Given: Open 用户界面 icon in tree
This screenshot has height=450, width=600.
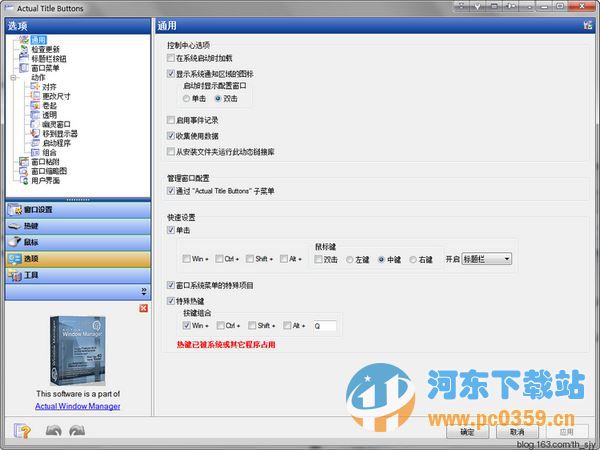Looking at the screenshot, I should tap(24, 180).
